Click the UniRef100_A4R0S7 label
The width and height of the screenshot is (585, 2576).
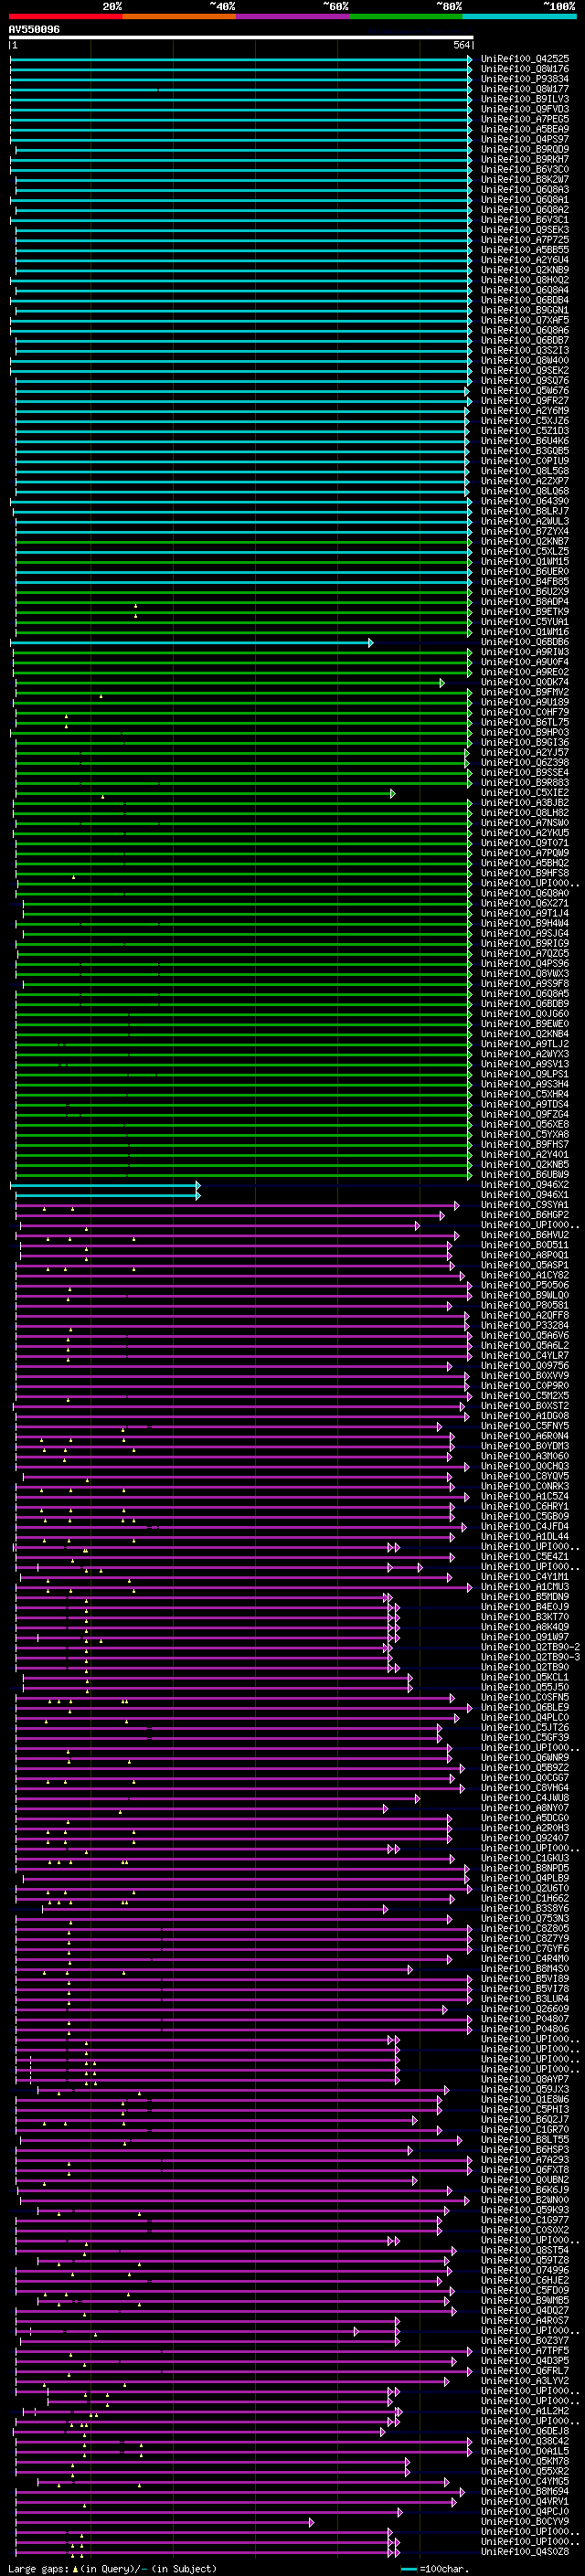tap(525, 2320)
